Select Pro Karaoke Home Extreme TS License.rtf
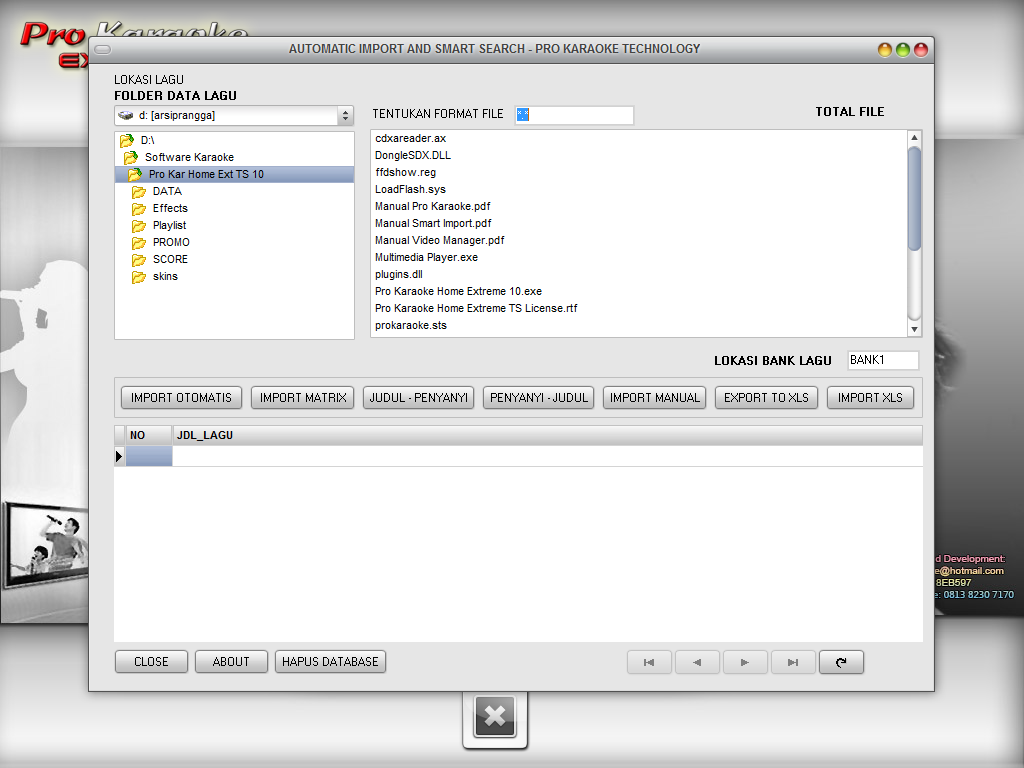This screenshot has height=768, width=1024. click(x=476, y=308)
